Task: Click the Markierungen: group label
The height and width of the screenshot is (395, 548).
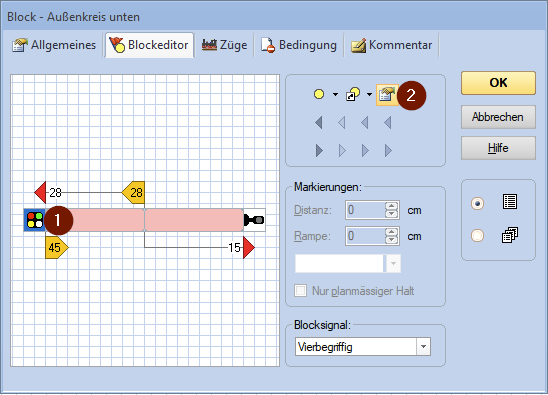Action: click(328, 187)
